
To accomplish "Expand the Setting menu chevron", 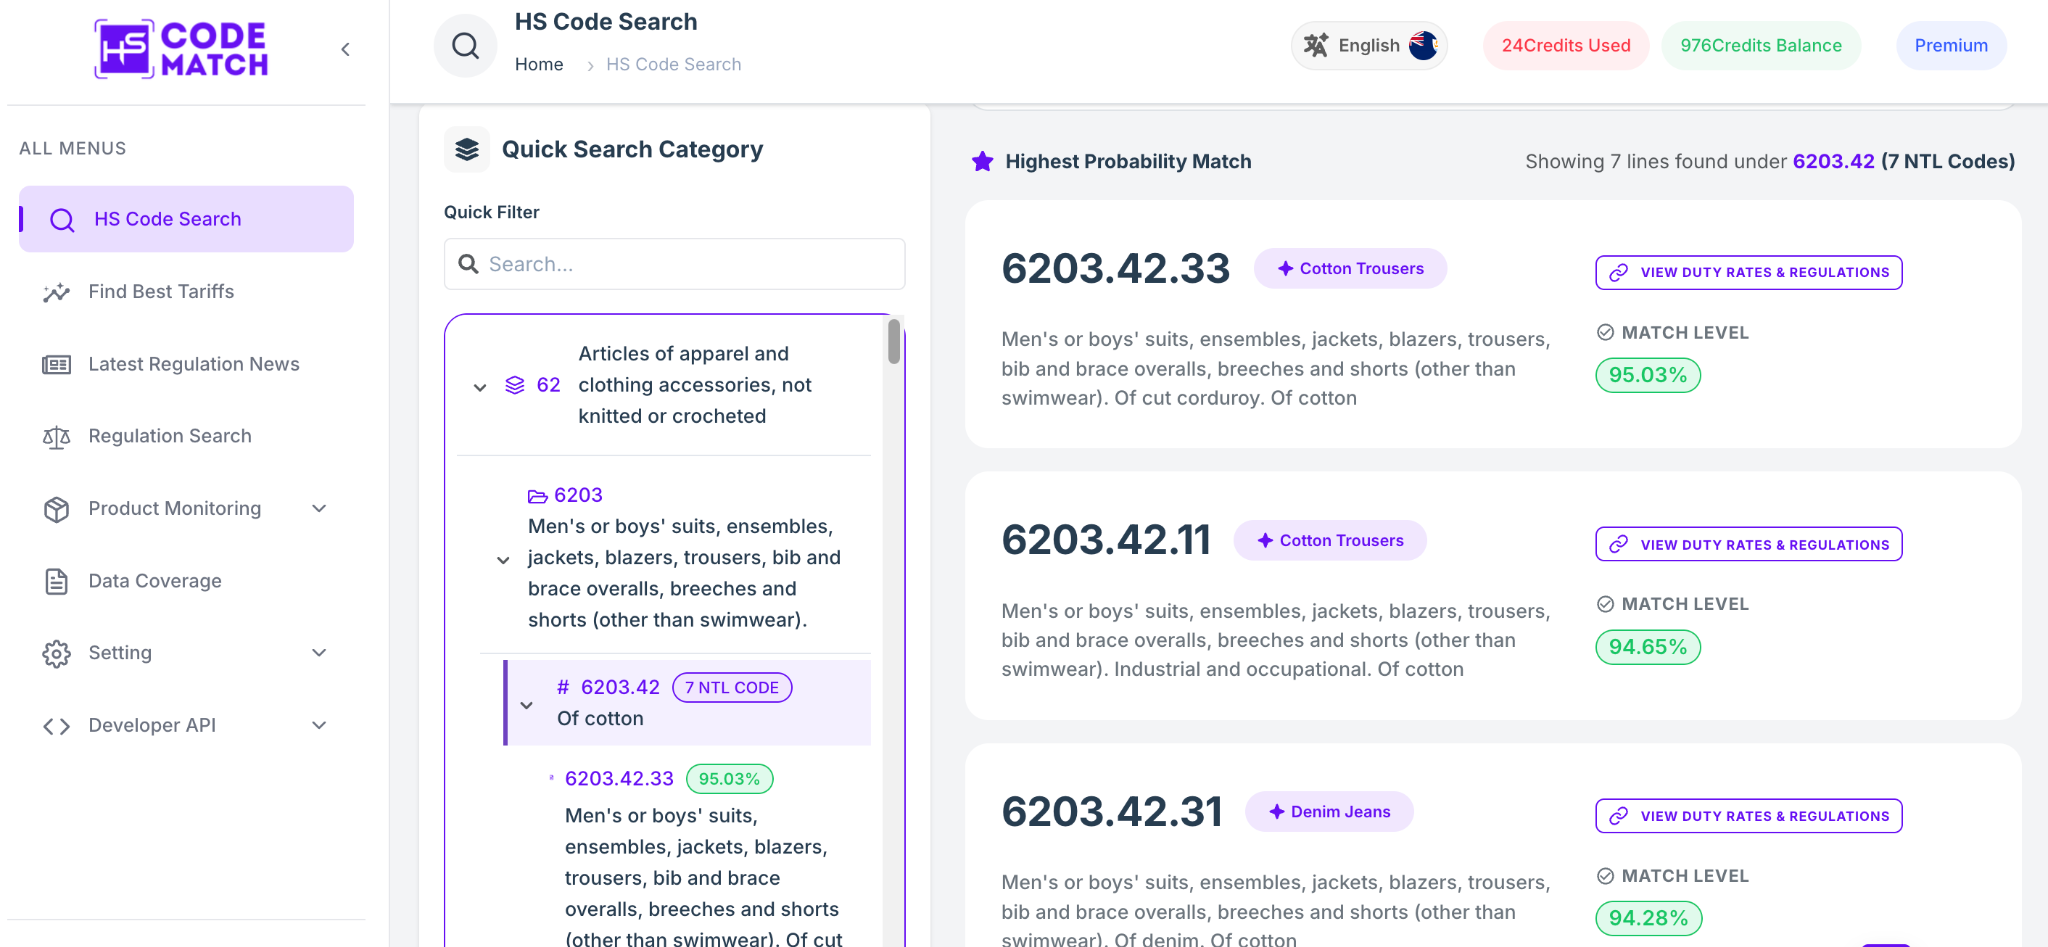I will (x=319, y=653).
